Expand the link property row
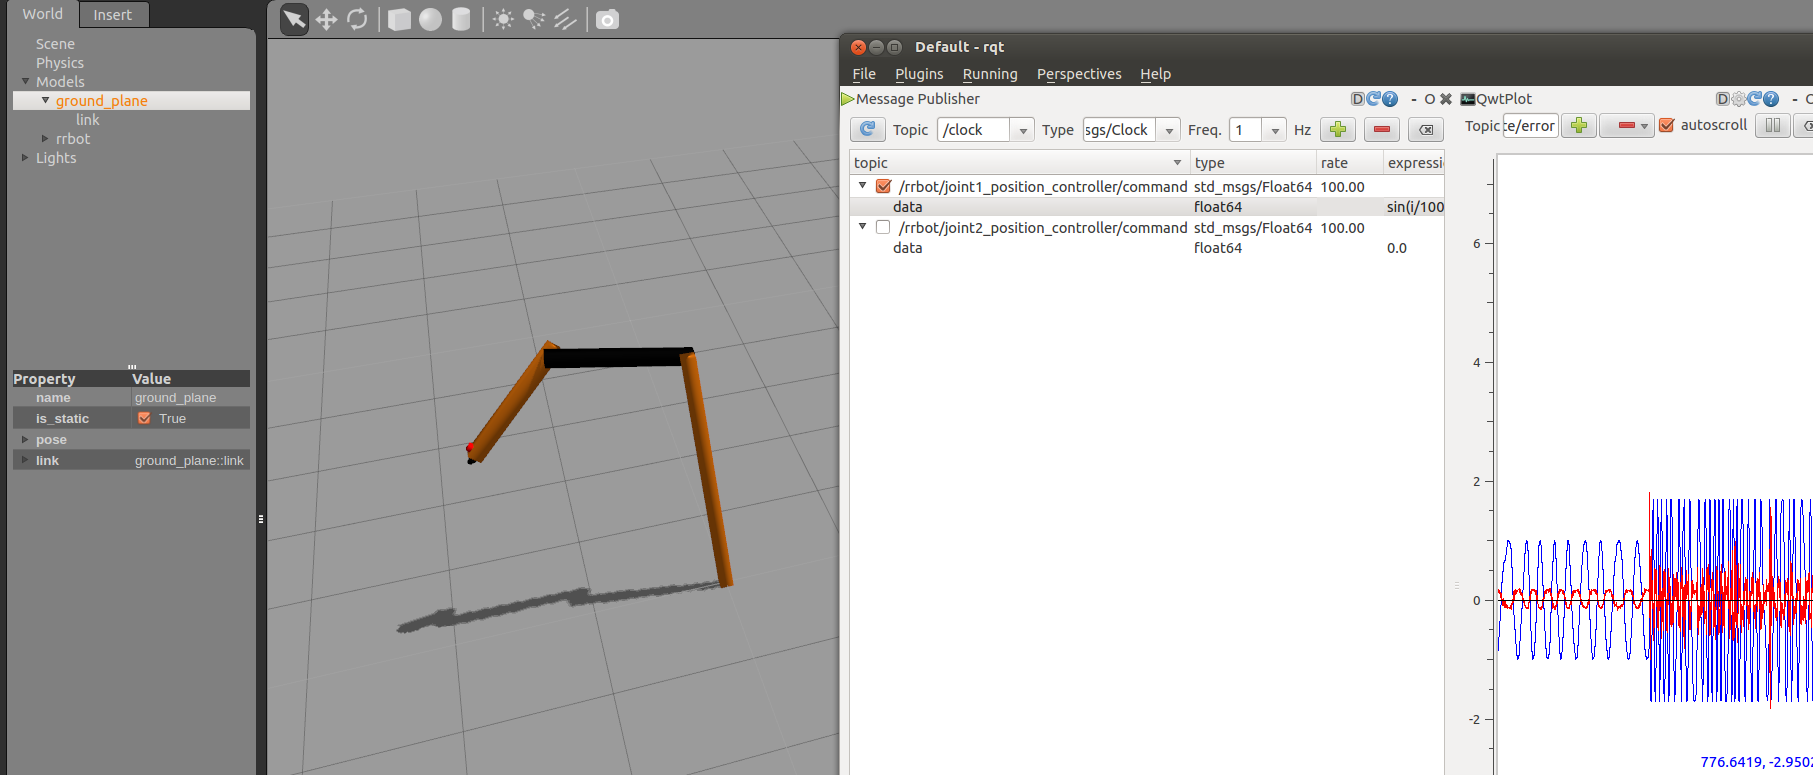 pyautogui.click(x=25, y=460)
